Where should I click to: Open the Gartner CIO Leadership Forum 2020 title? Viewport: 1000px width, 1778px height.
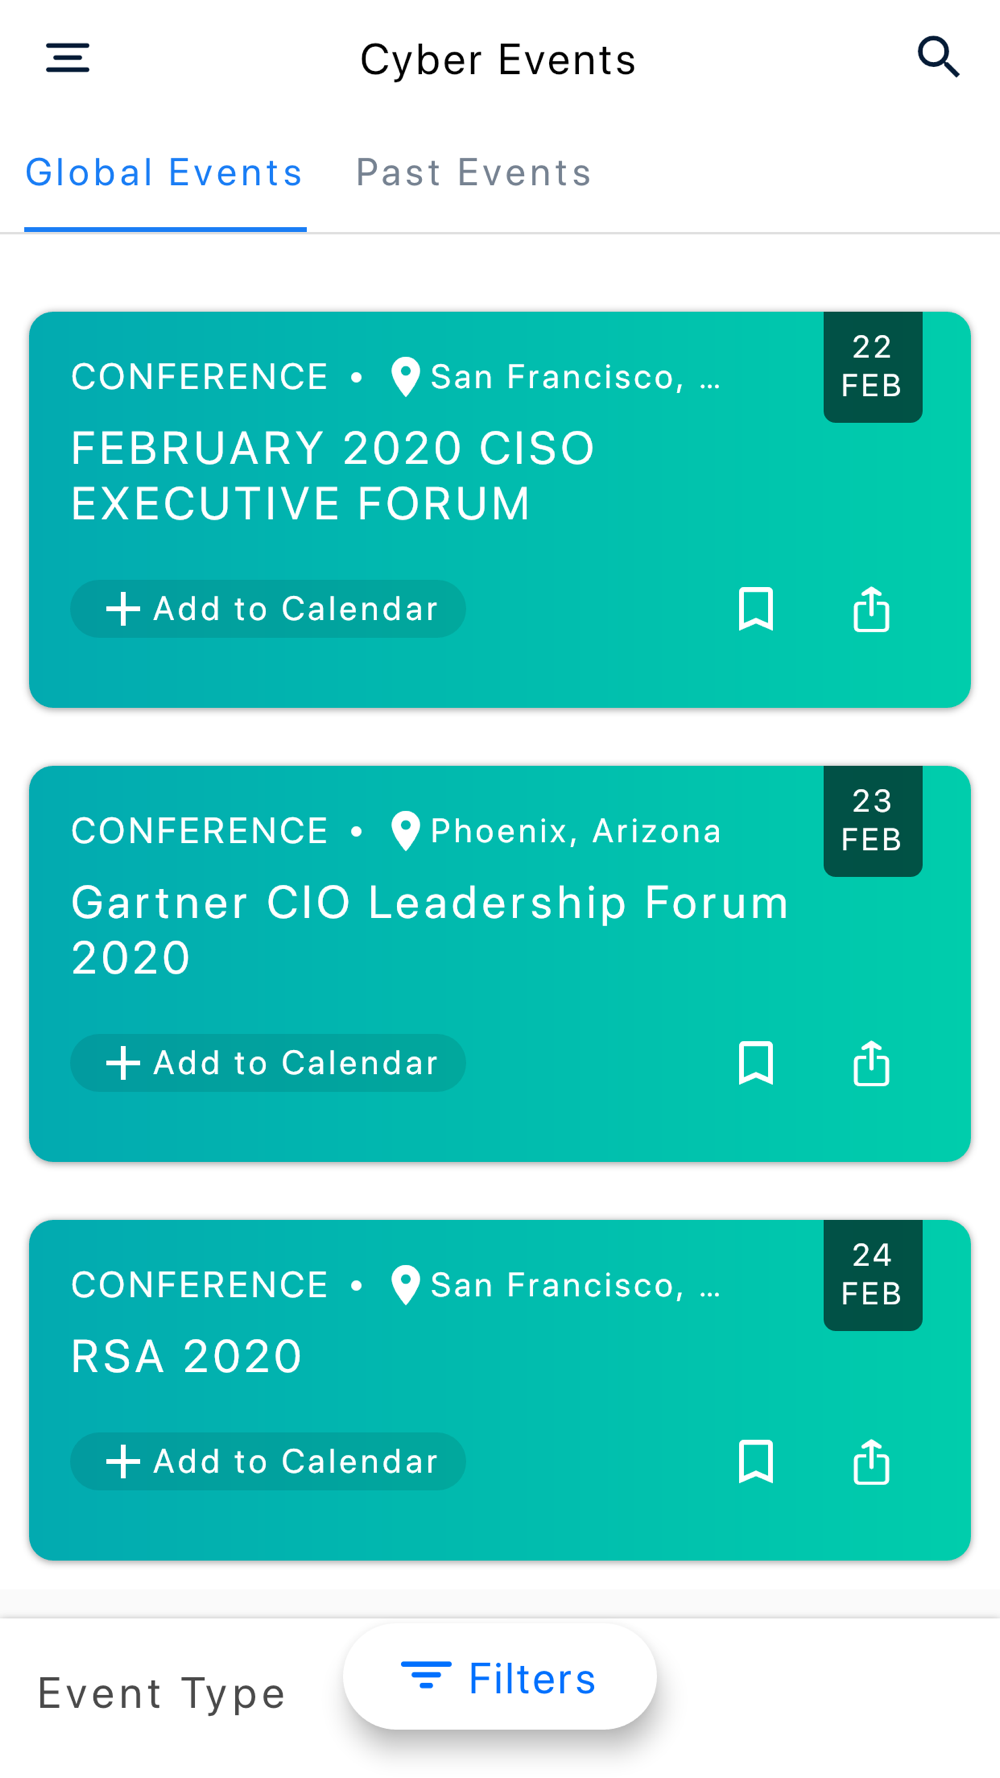[x=430, y=930]
